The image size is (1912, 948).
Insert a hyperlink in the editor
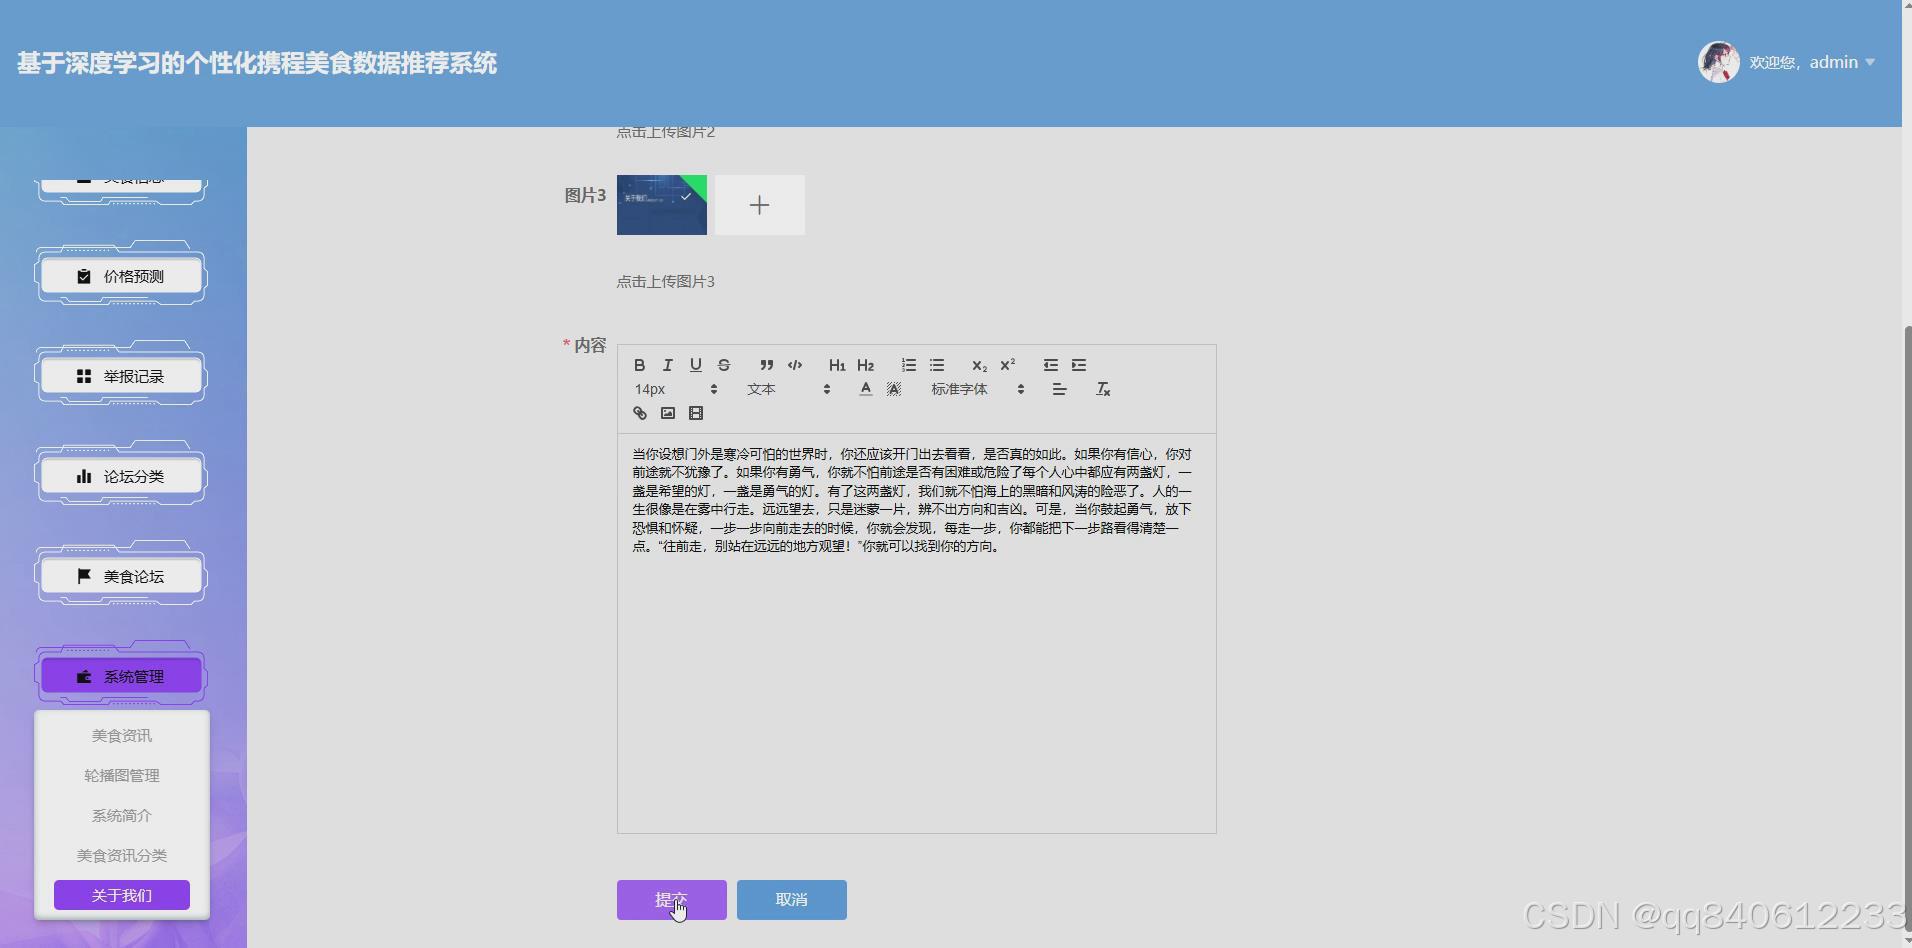pyautogui.click(x=639, y=412)
